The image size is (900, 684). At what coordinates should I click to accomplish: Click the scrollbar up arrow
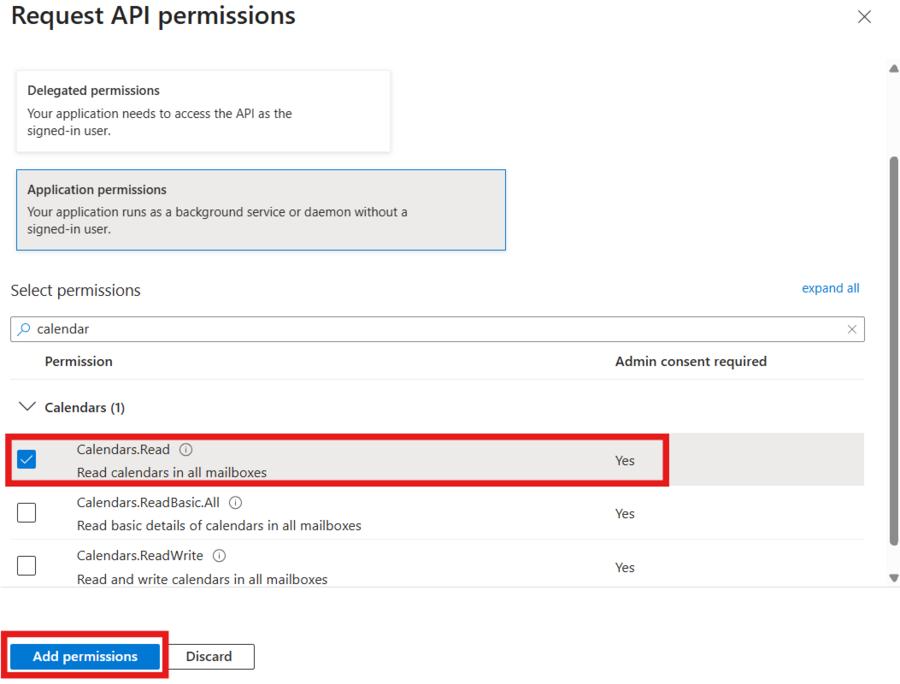click(x=894, y=68)
